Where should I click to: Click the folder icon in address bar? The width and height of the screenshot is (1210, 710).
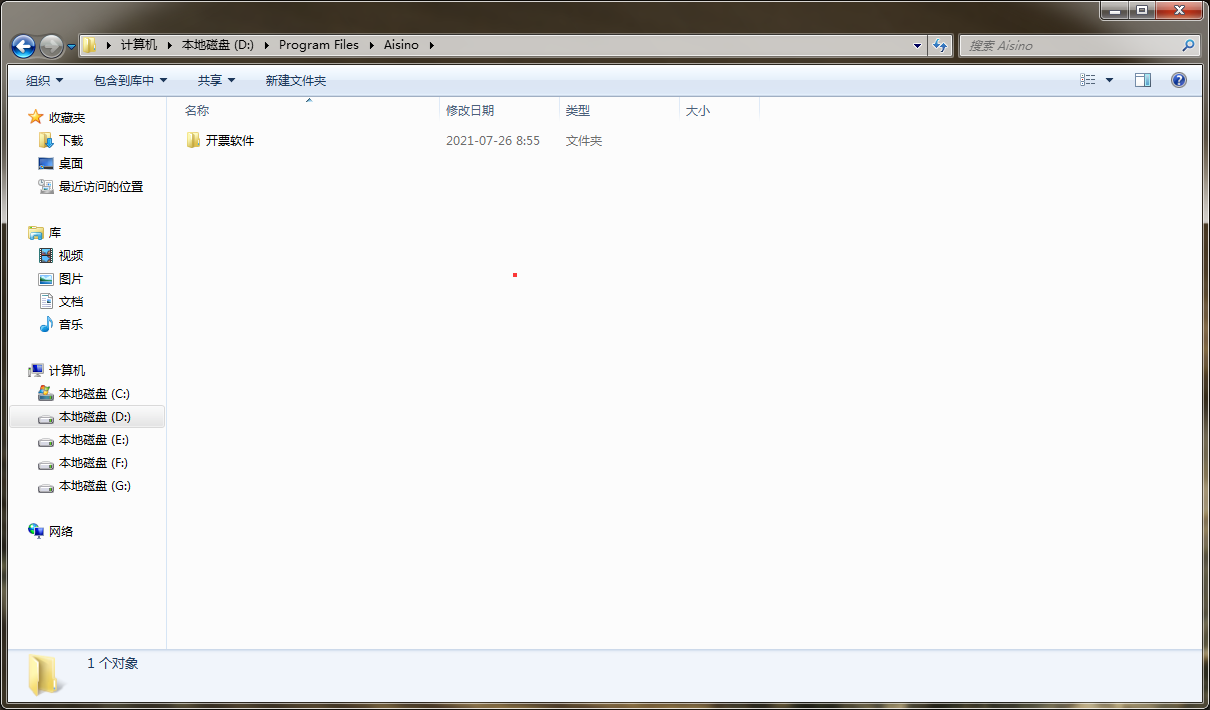(90, 45)
